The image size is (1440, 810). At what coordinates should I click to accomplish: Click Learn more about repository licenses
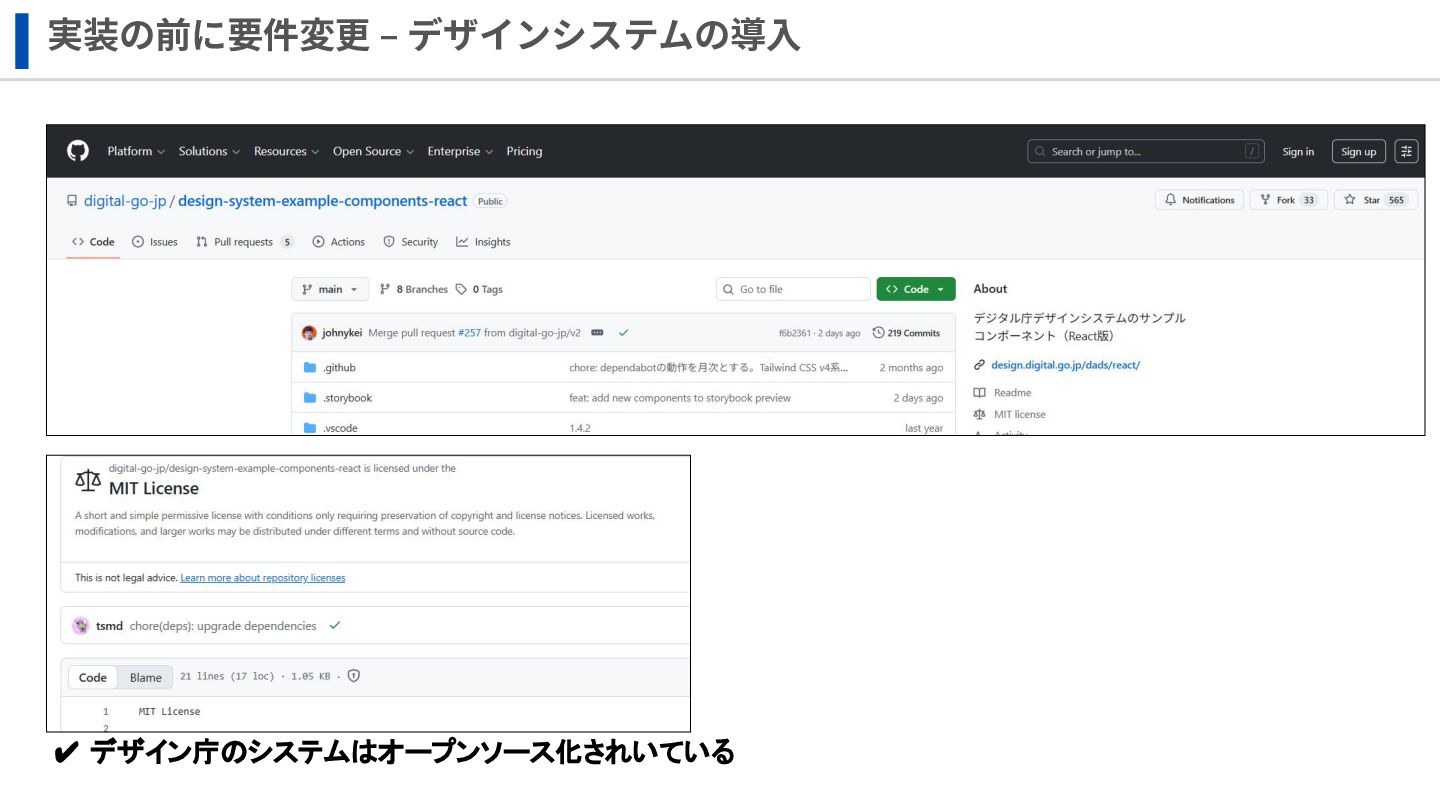pos(263,578)
